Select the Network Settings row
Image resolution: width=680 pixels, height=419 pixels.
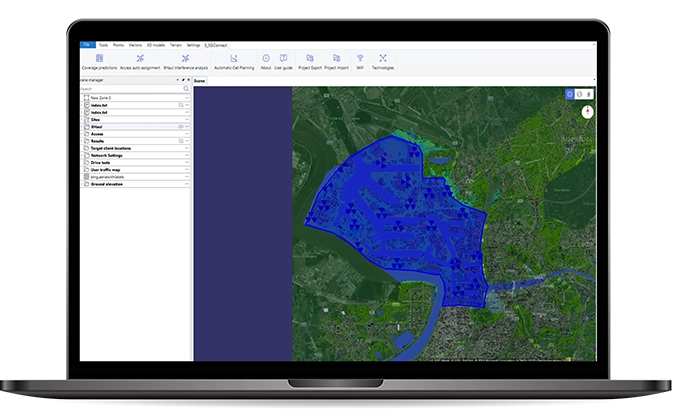[x=135, y=155]
